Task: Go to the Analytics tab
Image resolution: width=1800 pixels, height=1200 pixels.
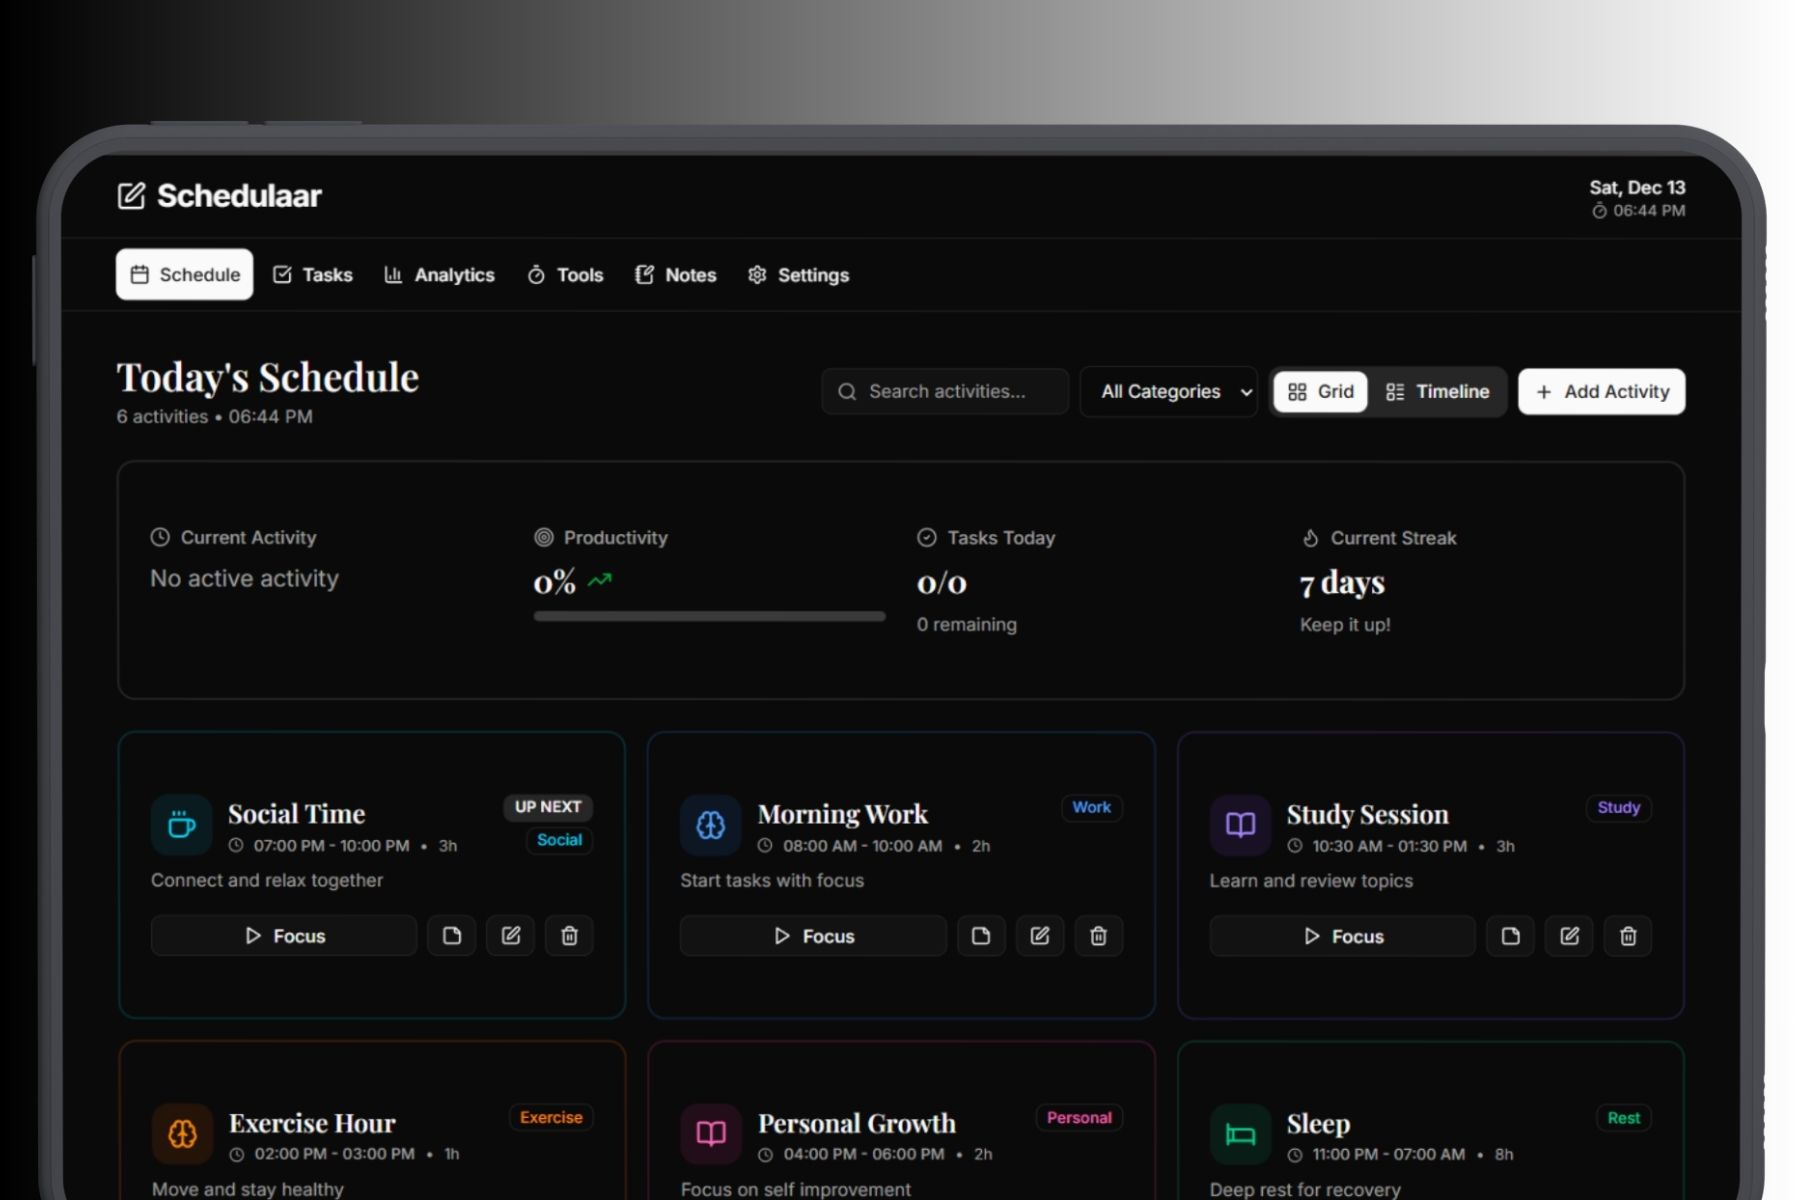Action: pyautogui.click(x=440, y=275)
